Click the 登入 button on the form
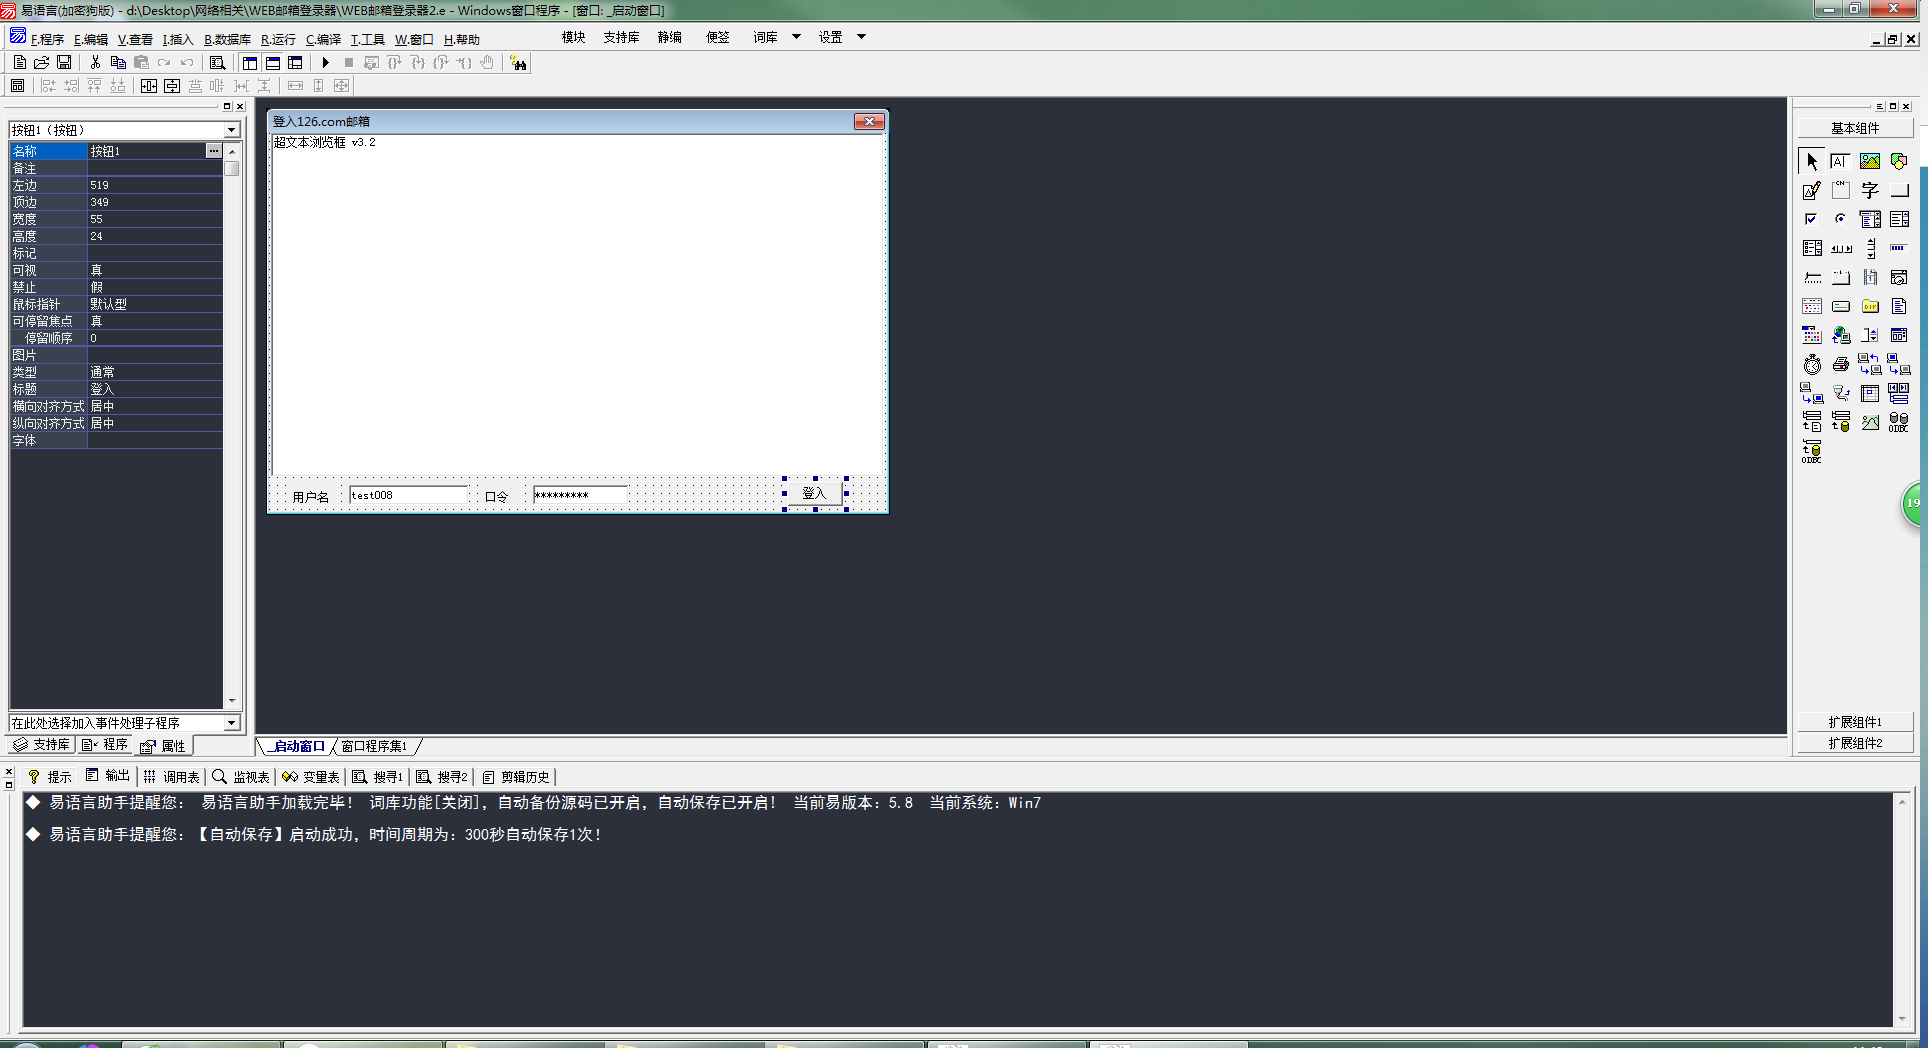The height and width of the screenshot is (1048, 1928). pyautogui.click(x=814, y=493)
